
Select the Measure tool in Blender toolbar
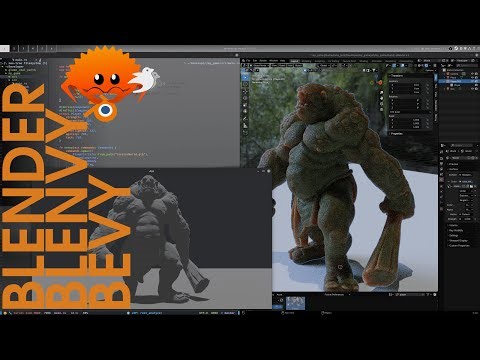pyautogui.click(x=245, y=126)
